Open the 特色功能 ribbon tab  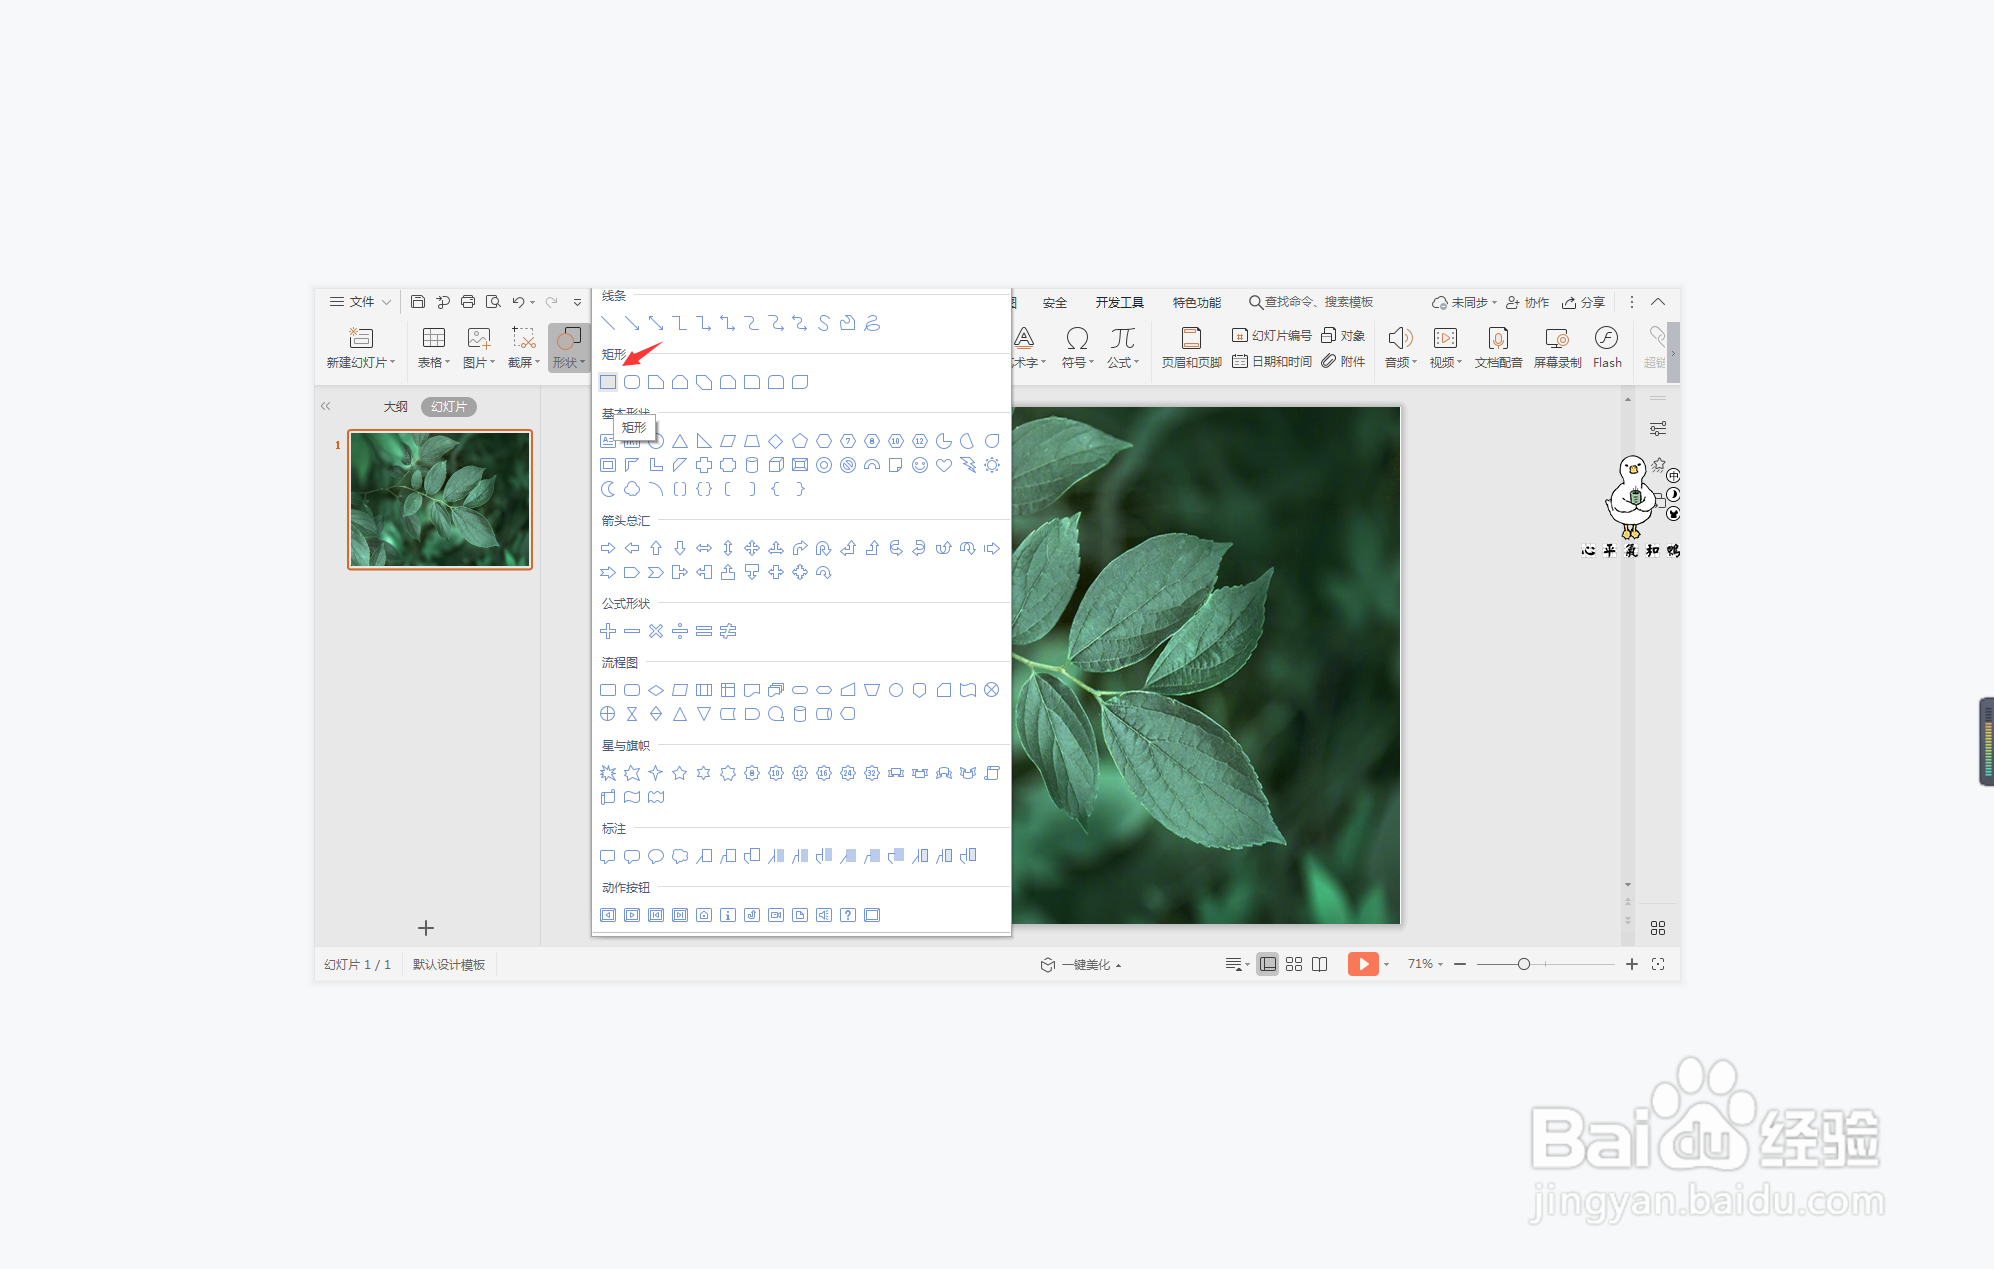point(1197,302)
